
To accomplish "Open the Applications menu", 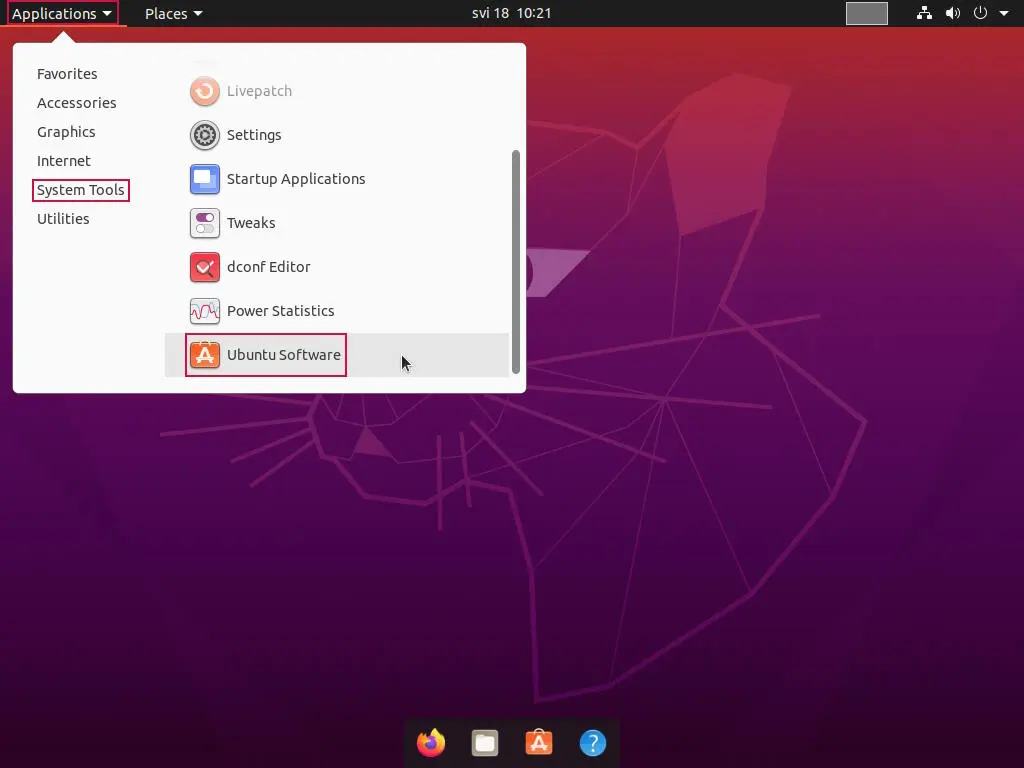I will point(62,14).
